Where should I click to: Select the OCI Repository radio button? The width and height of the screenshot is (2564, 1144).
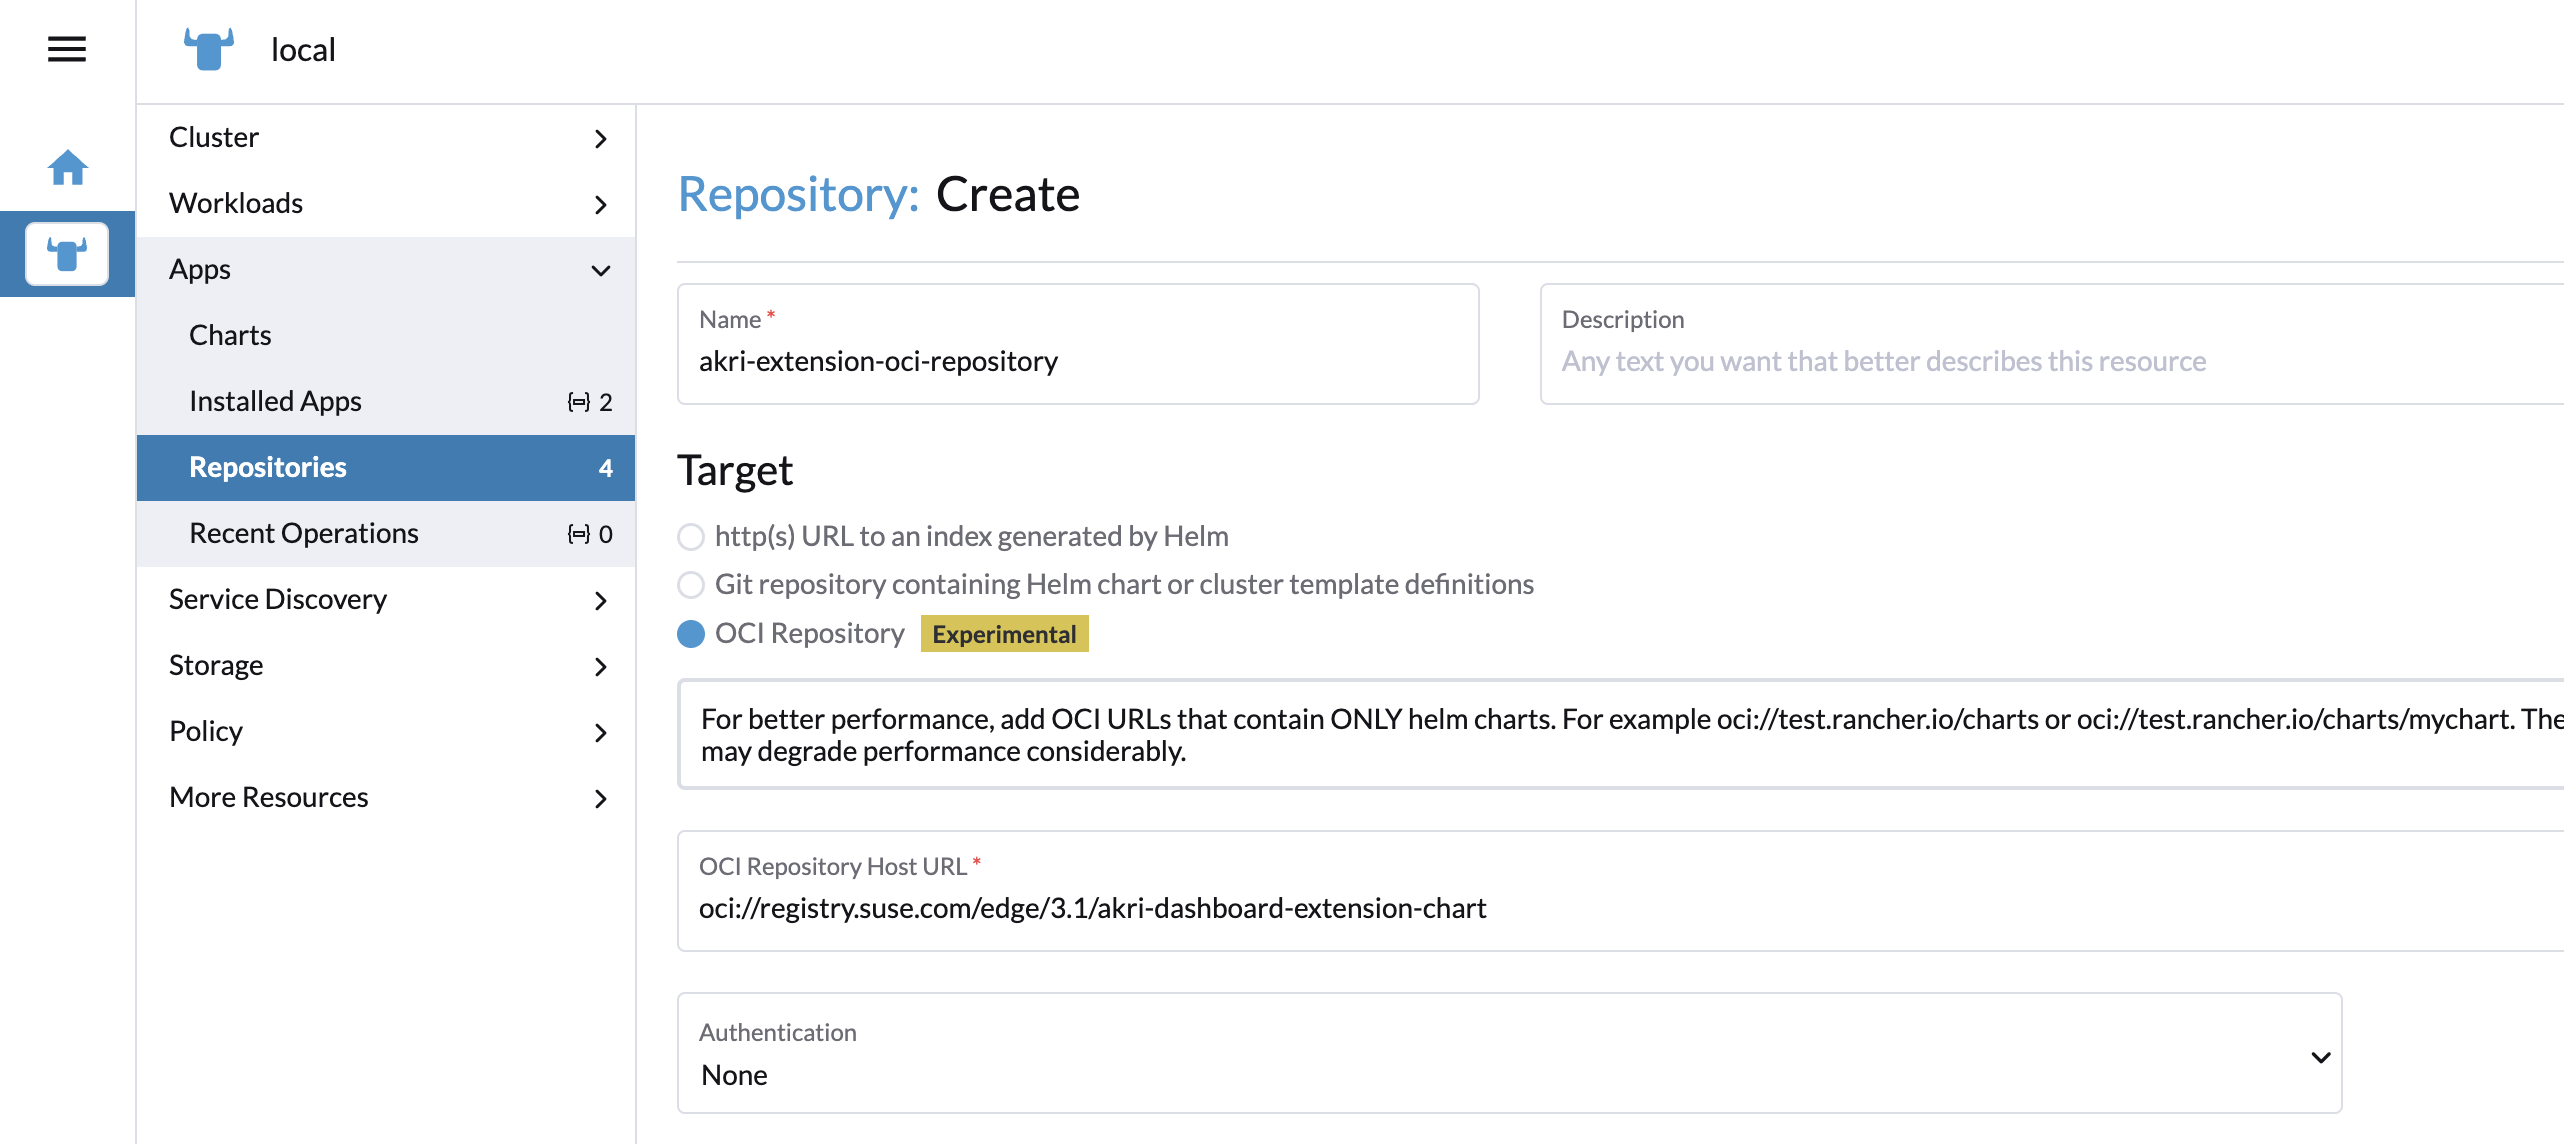(691, 634)
